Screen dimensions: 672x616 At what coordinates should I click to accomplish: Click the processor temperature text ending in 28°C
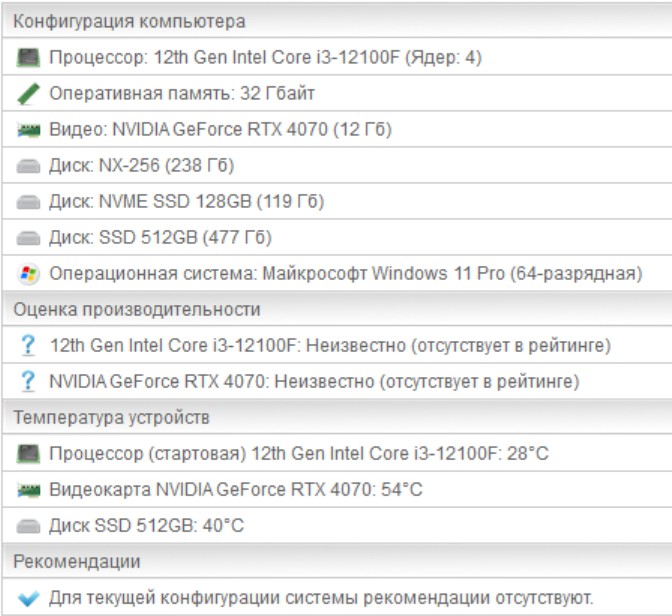pyautogui.click(x=299, y=454)
